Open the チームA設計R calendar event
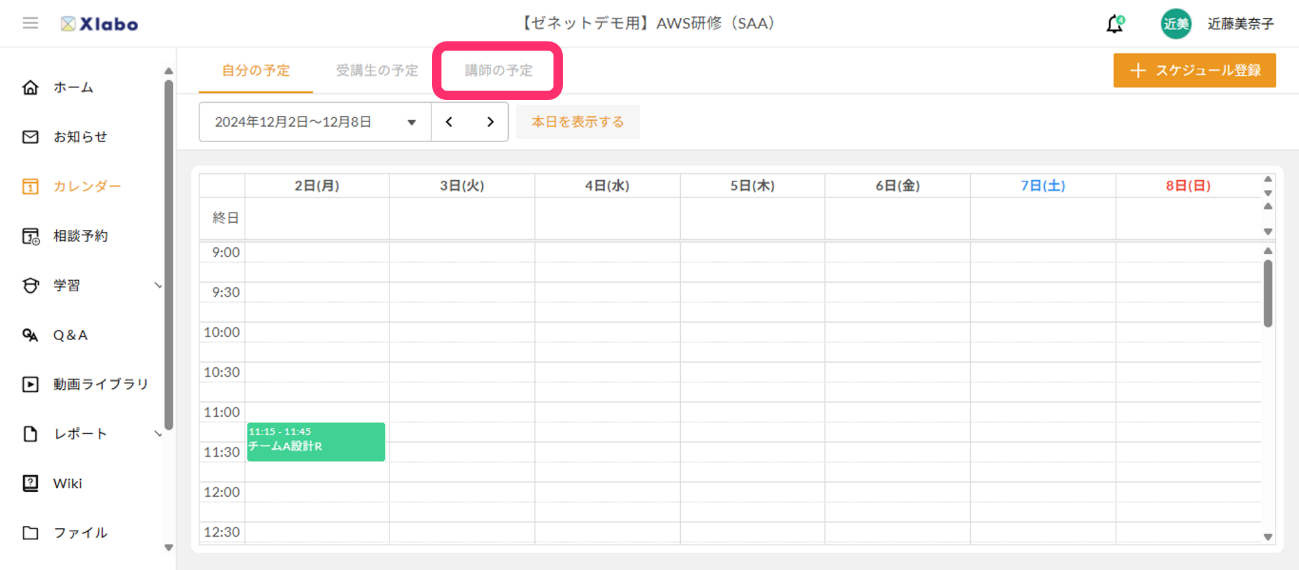Image resolution: width=1299 pixels, height=570 pixels. (316, 442)
